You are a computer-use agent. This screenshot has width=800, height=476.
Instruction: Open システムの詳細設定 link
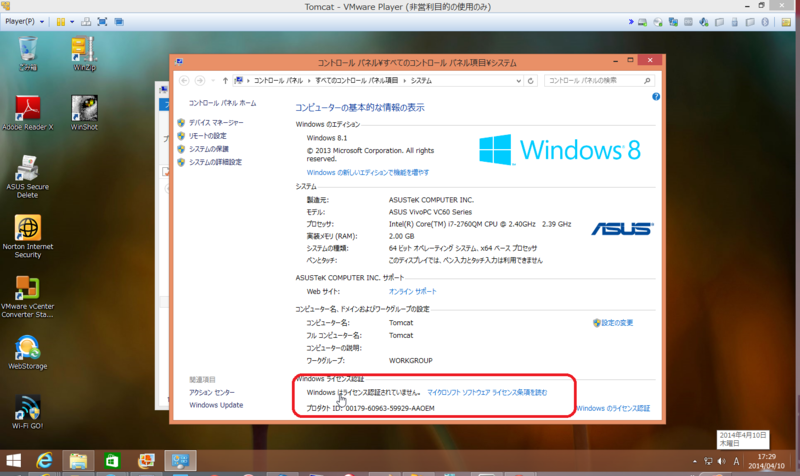point(215,162)
